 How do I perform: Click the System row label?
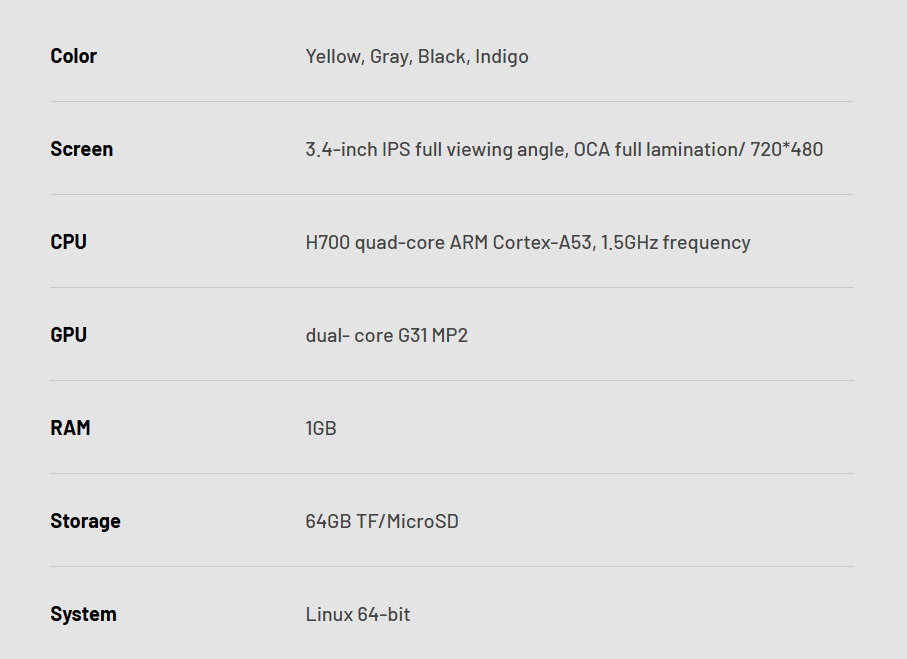click(83, 614)
